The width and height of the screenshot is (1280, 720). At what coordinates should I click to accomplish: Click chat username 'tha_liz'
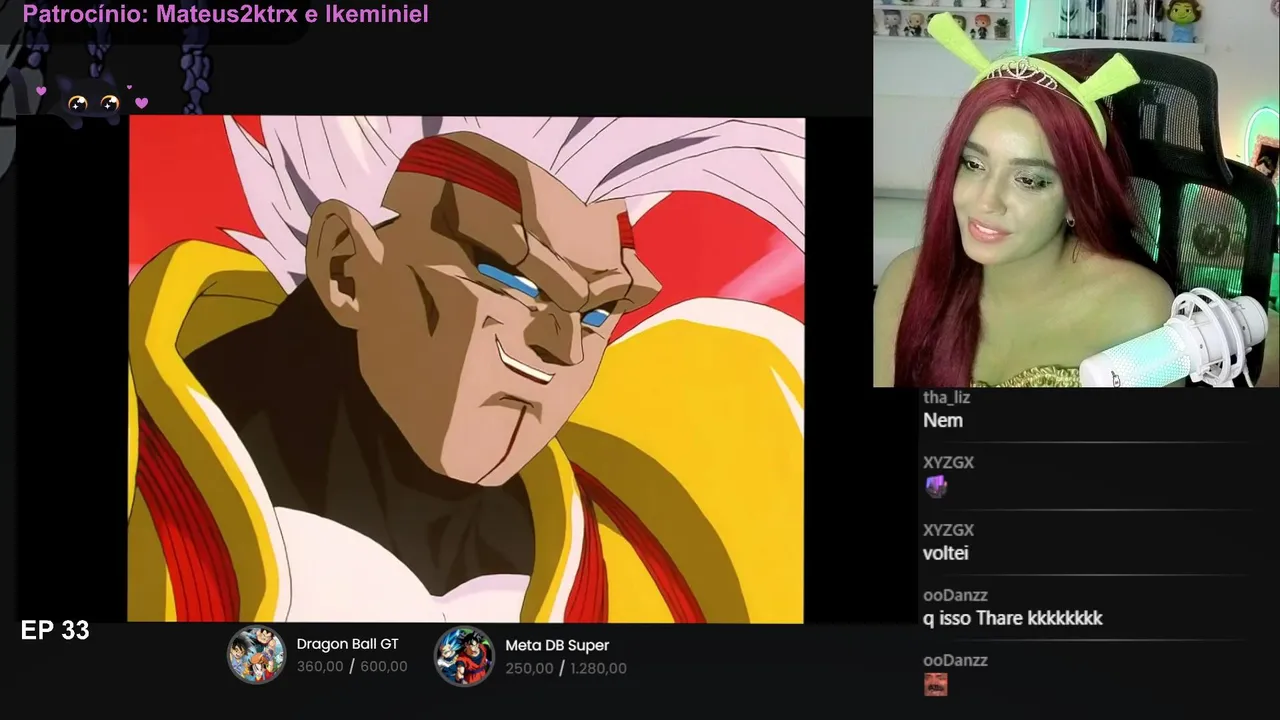946,397
